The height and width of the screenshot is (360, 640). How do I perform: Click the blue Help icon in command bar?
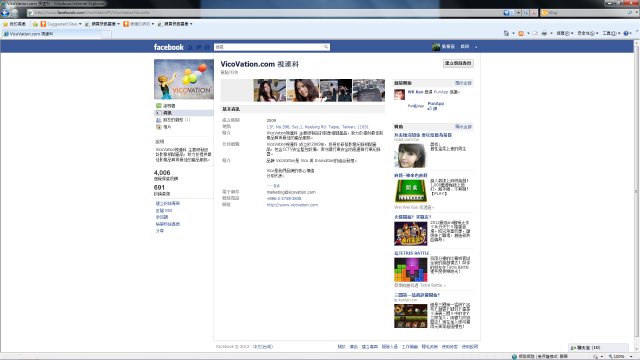627,33
